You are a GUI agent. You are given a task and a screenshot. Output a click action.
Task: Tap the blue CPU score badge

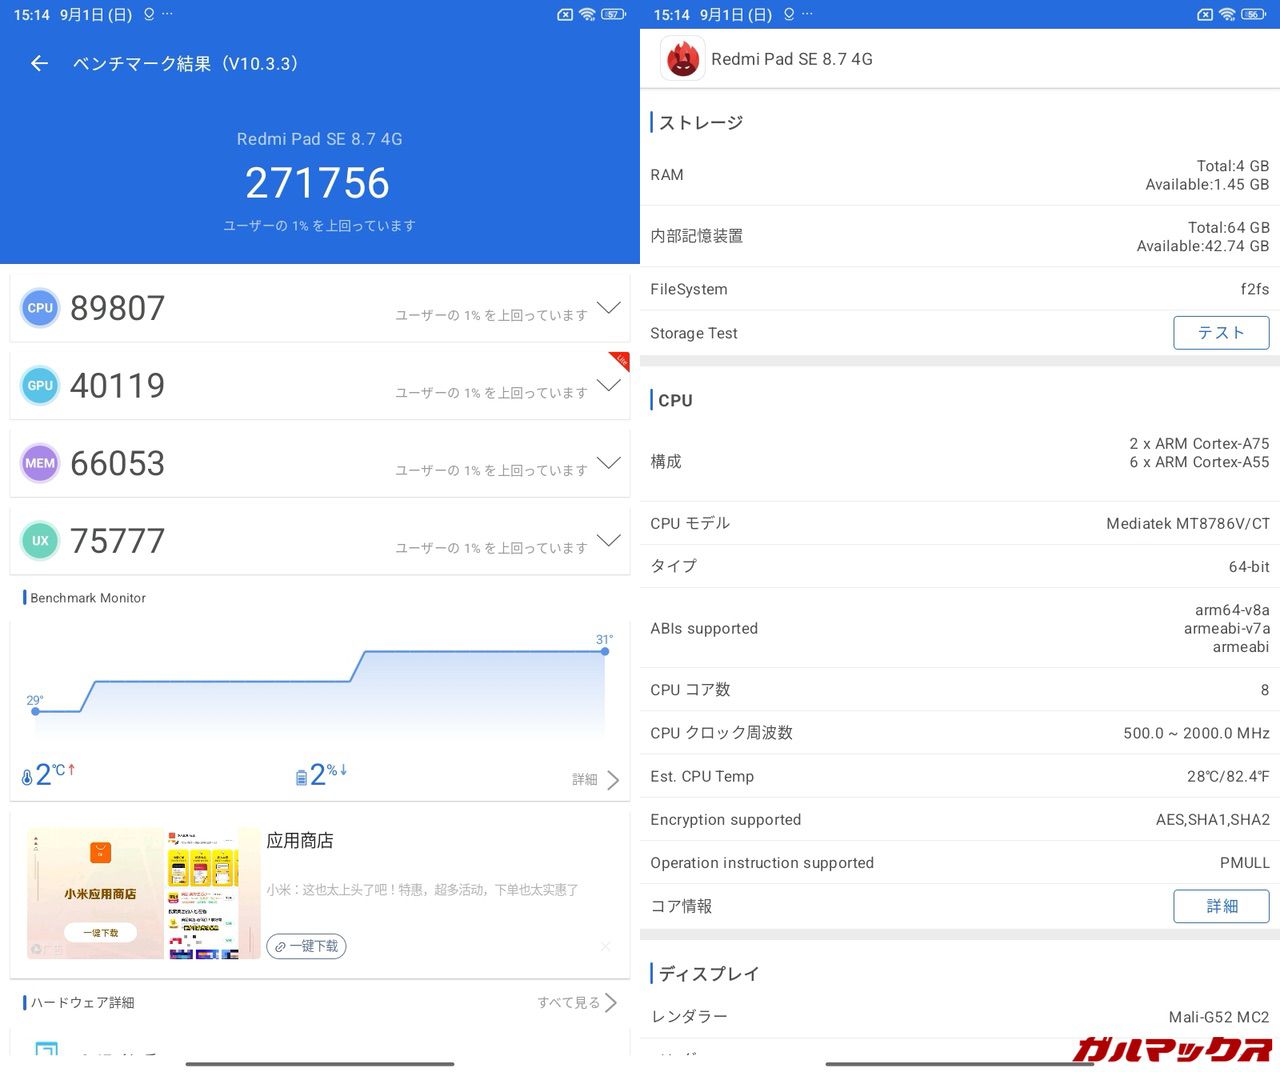pos(40,308)
